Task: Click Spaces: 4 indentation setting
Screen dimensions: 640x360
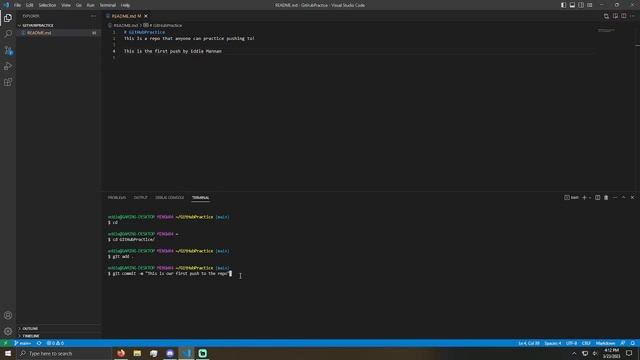Action: point(553,343)
